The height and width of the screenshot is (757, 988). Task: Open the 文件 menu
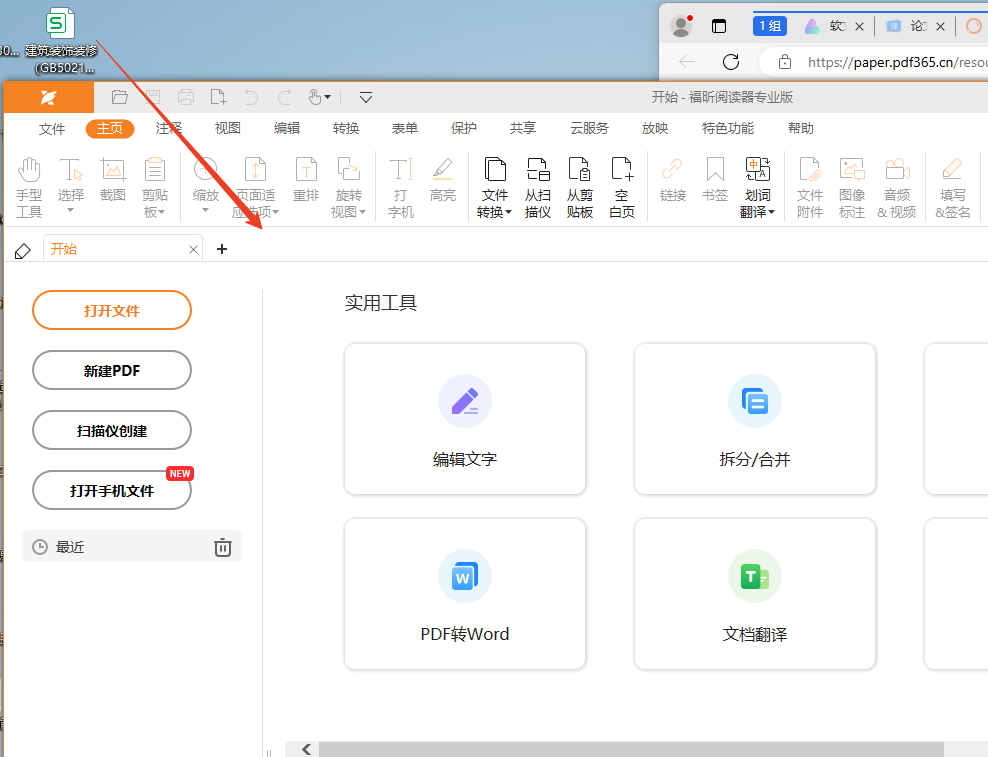(x=52, y=128)
